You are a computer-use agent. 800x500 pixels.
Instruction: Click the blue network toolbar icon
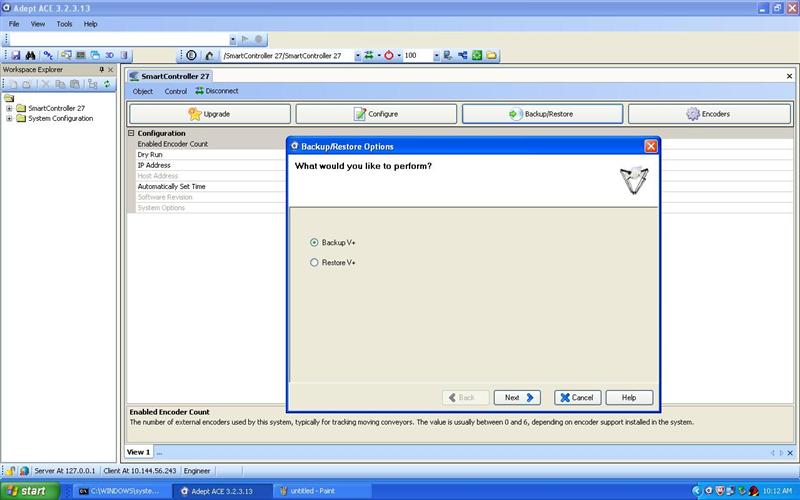click(x=463, y=55)
